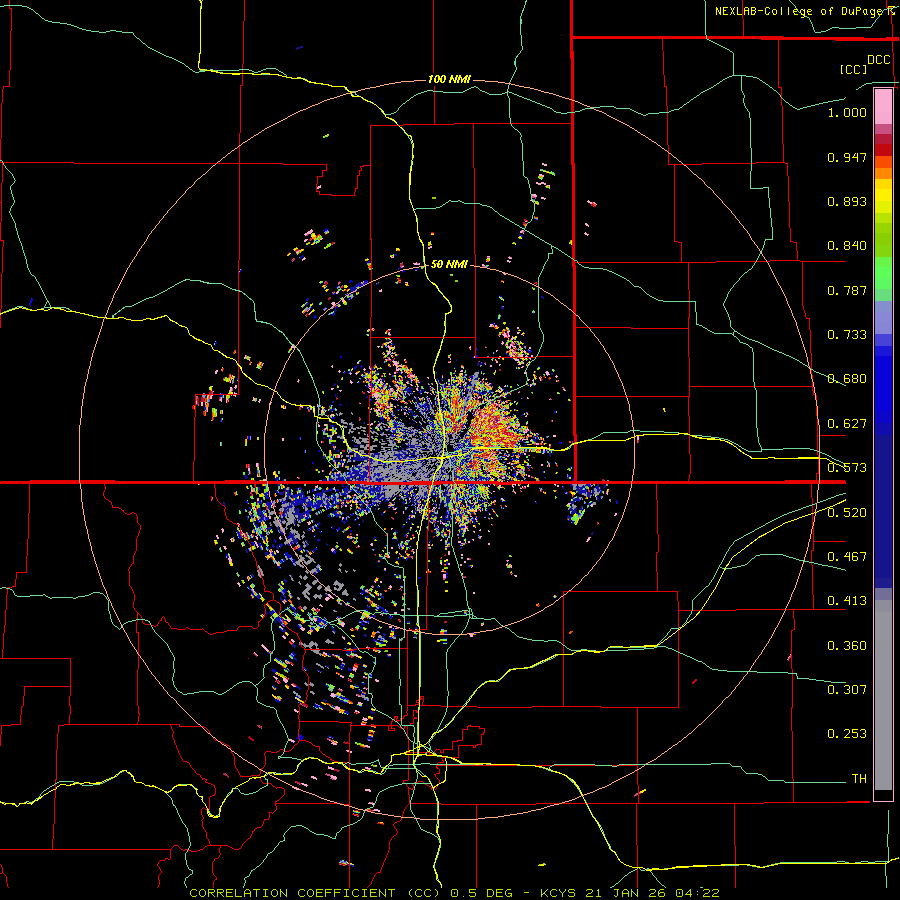
Task: Select the 0.680 legend value
Action: [847, 379]
